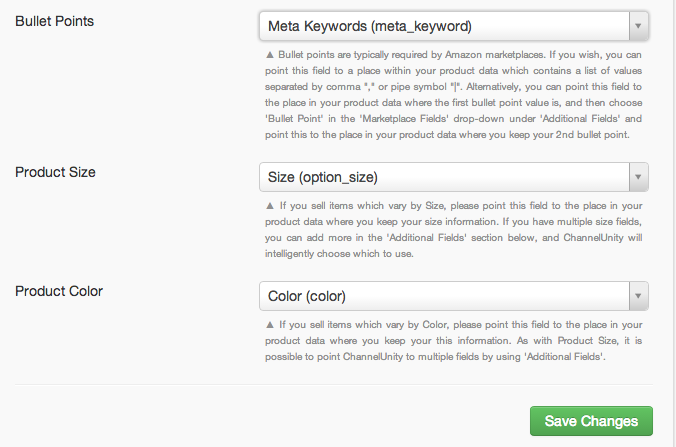Open the Bullet Points dropdown arrow
Image resolution: width=676 pixels, height=447 pixels.
(x=638, y=26)
